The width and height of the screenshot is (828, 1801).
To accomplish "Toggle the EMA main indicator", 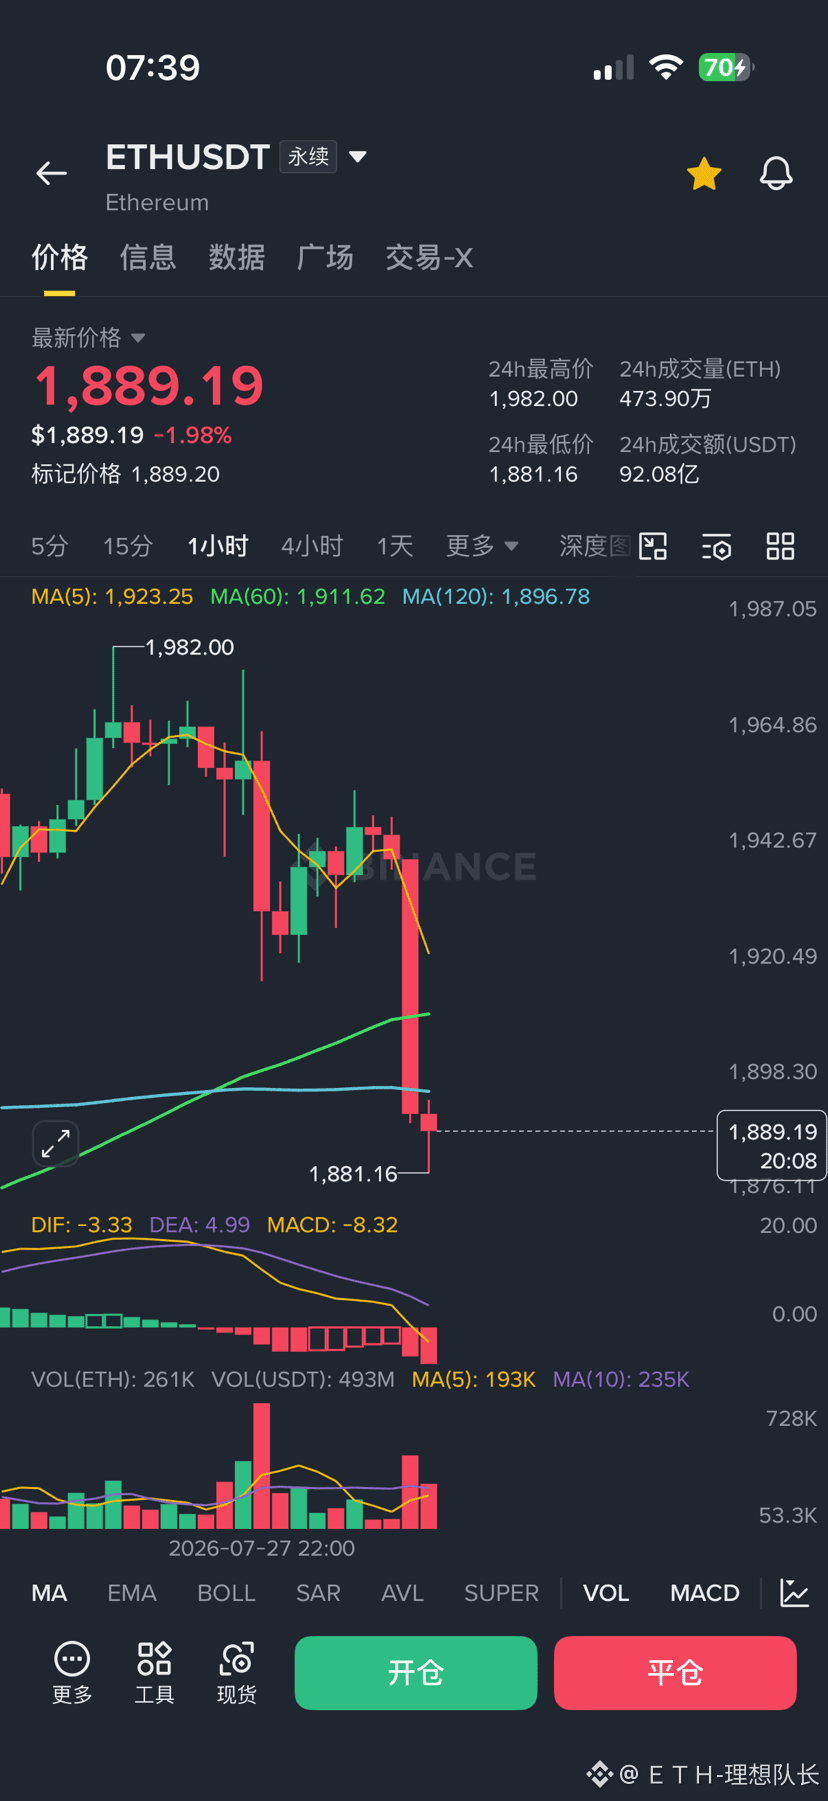I will [x=132, y=1593].
